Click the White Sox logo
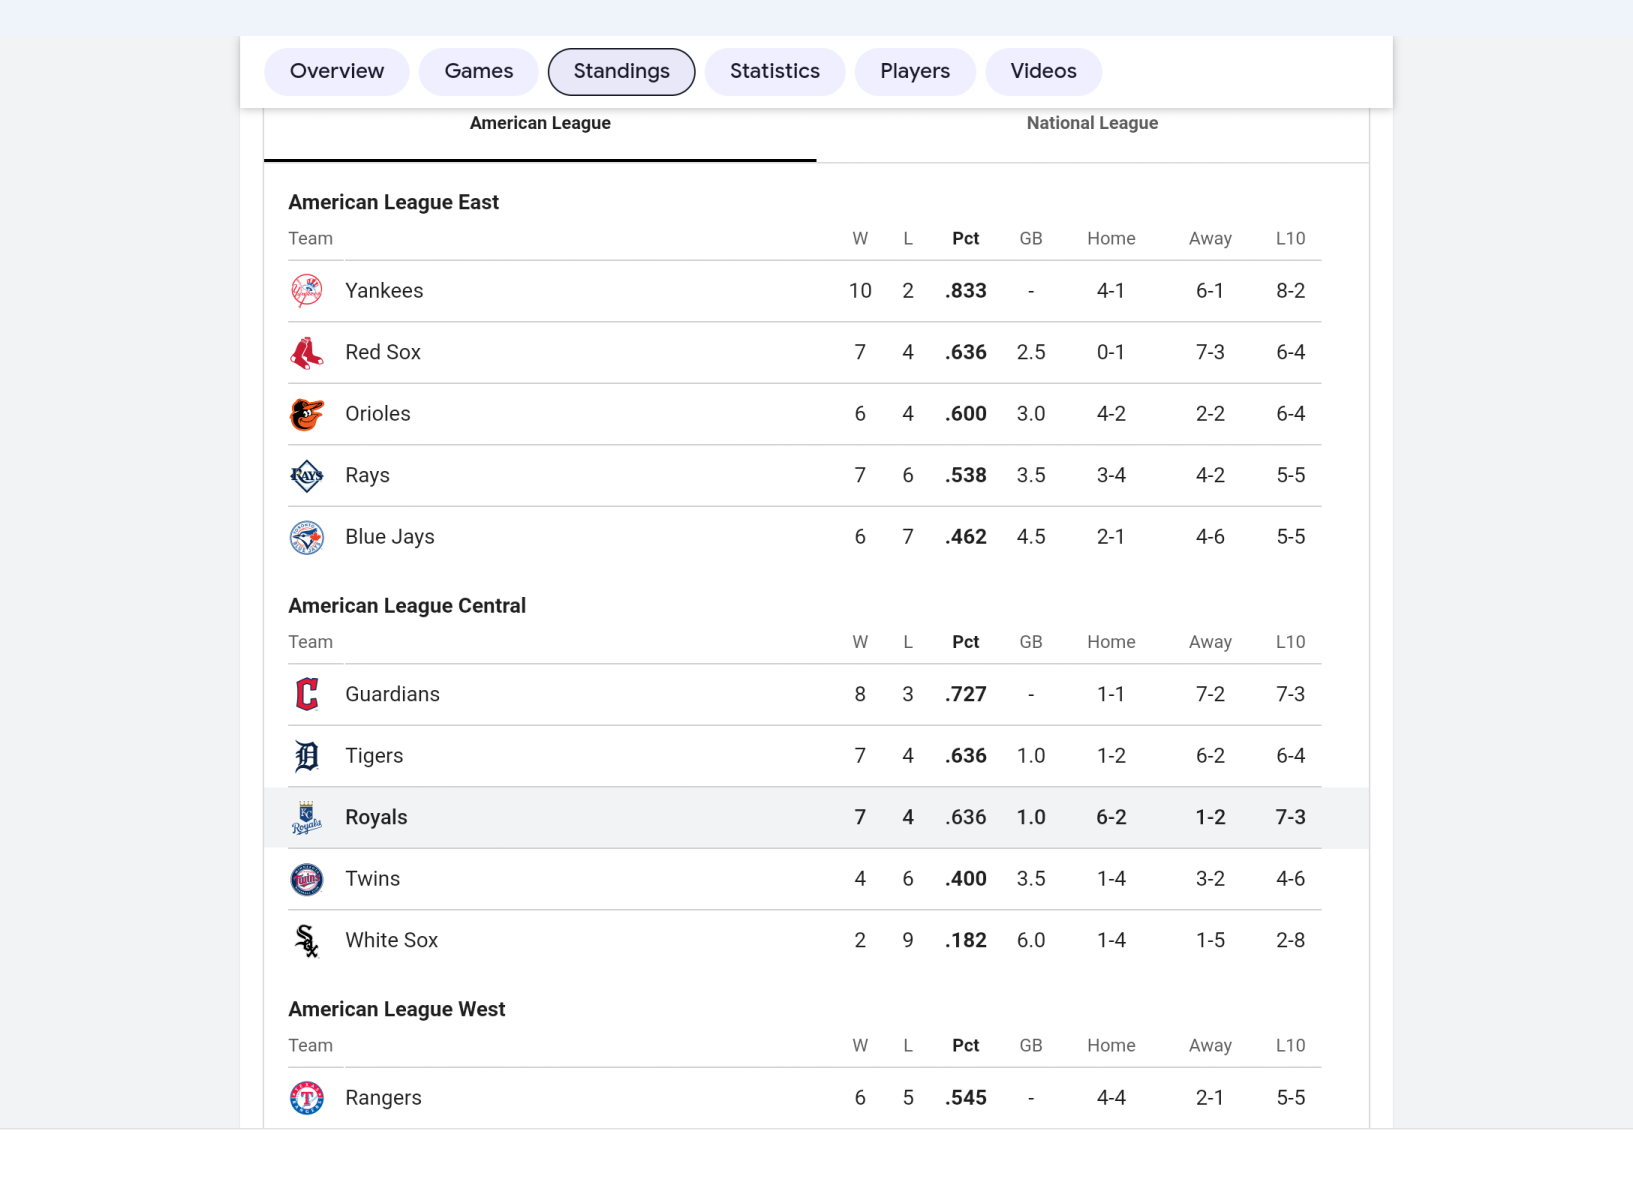The width and height of the screenshot is (1633, 1200). click(x=307, y=941)
